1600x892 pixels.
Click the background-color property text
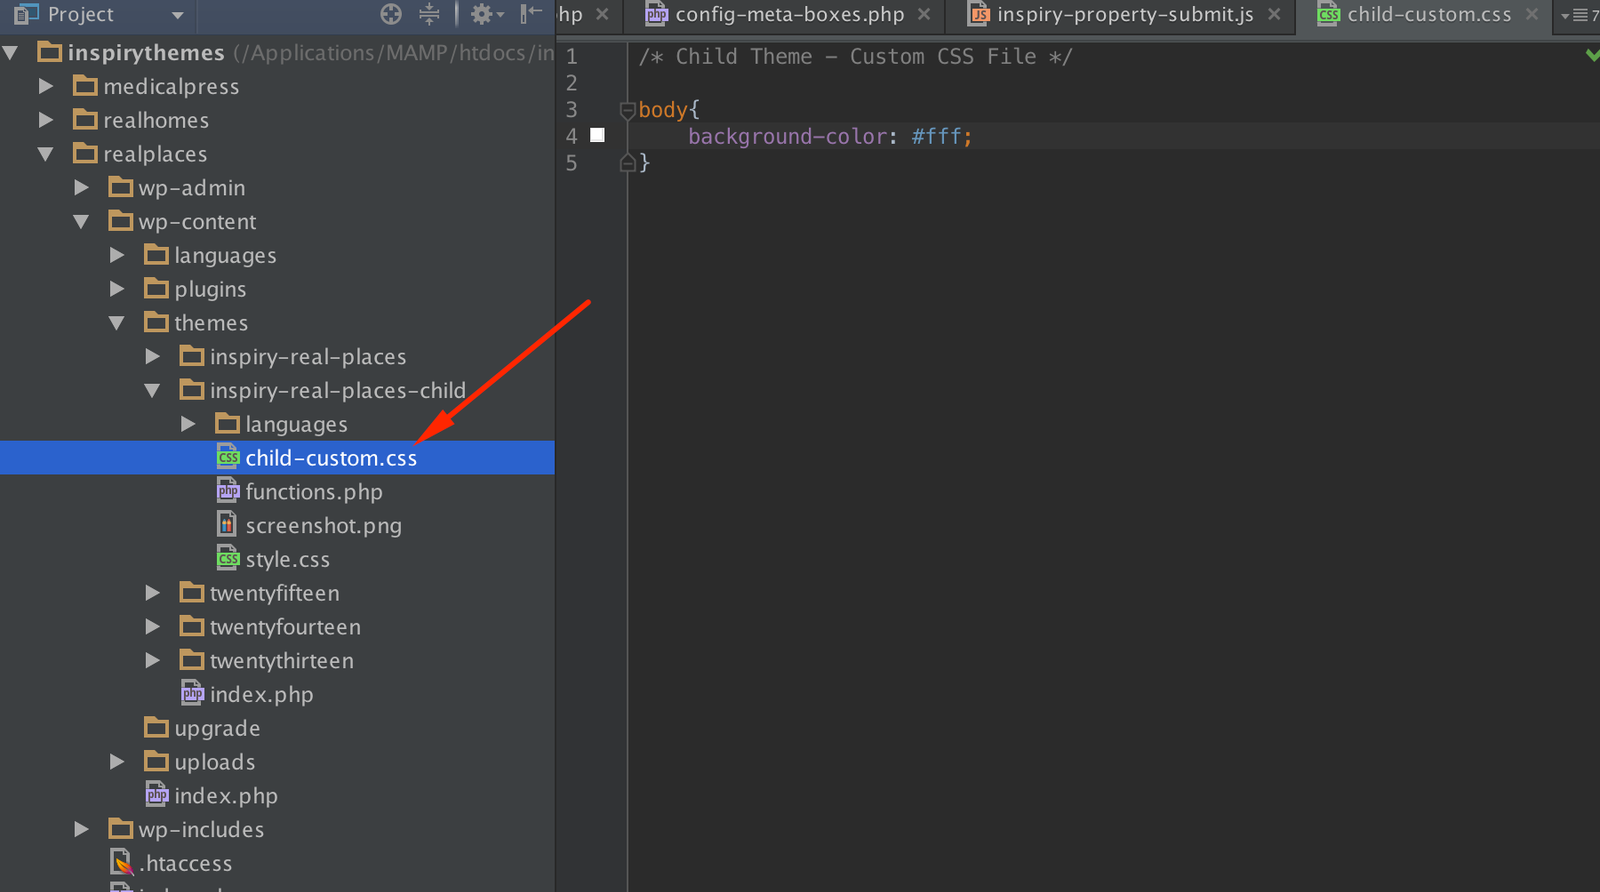click(787, 136)
